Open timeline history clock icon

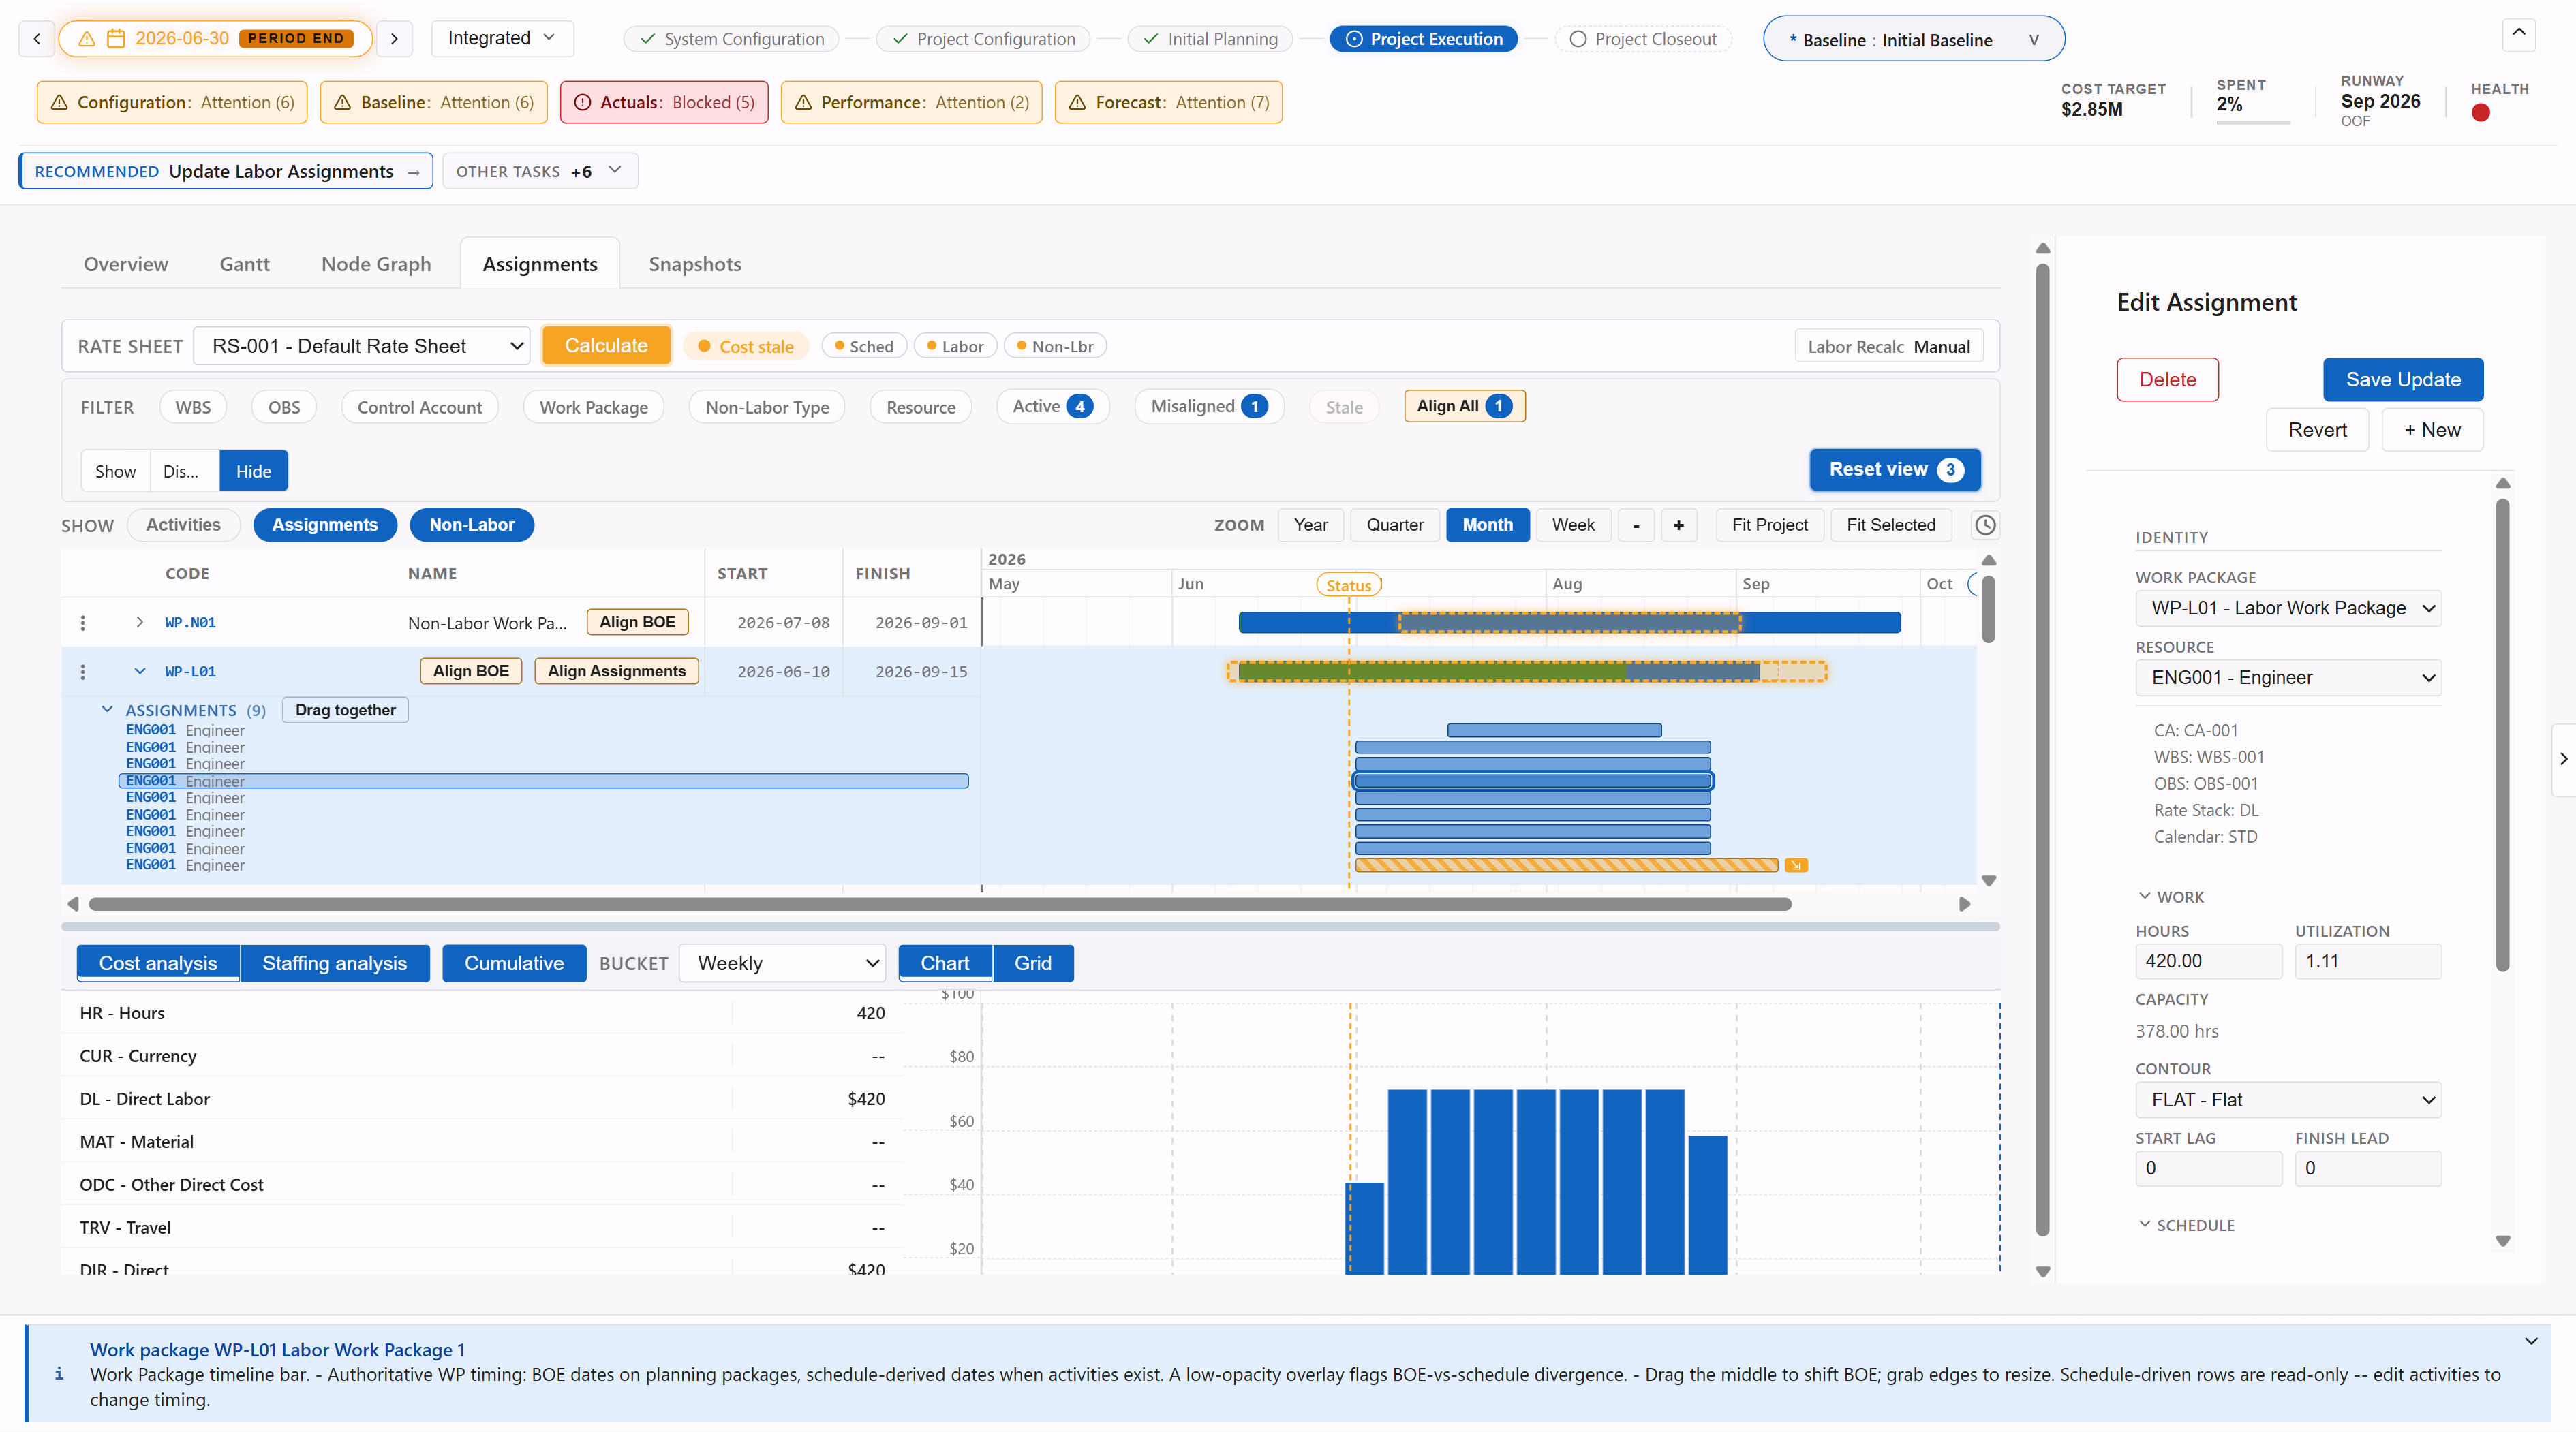pos(1985,525)
